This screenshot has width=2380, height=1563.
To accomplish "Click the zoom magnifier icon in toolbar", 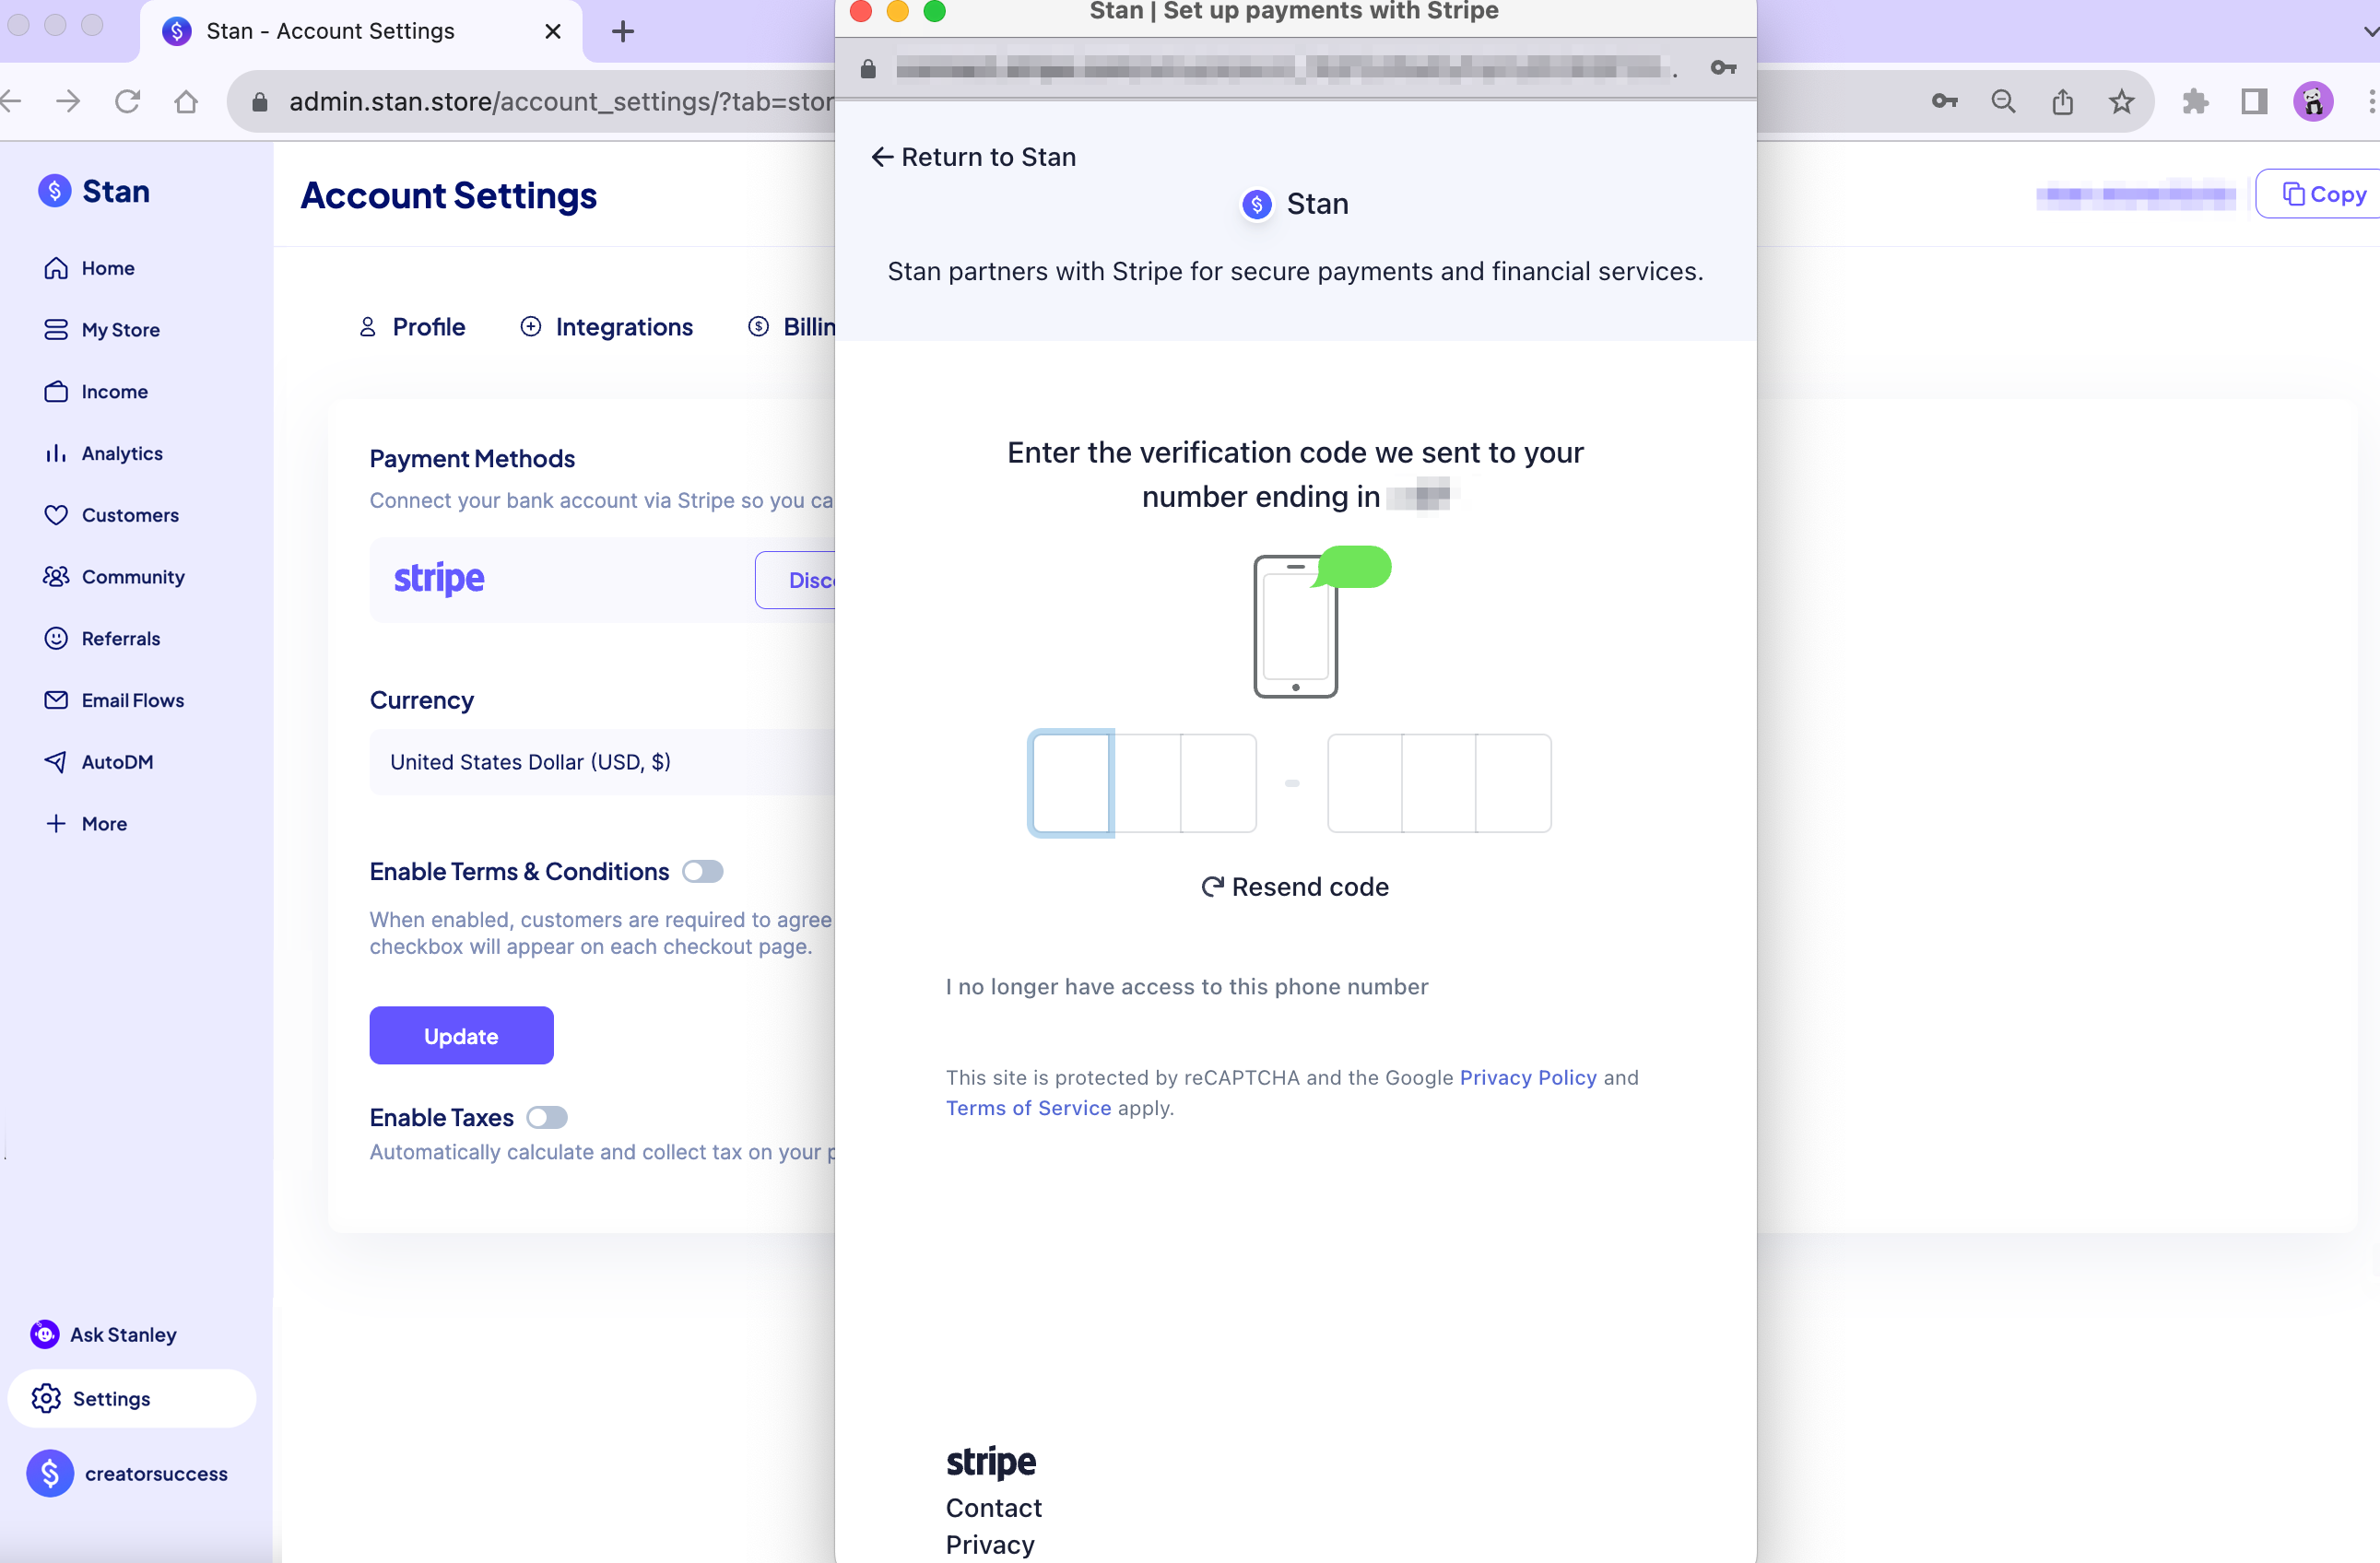I will pos(2003,101).
